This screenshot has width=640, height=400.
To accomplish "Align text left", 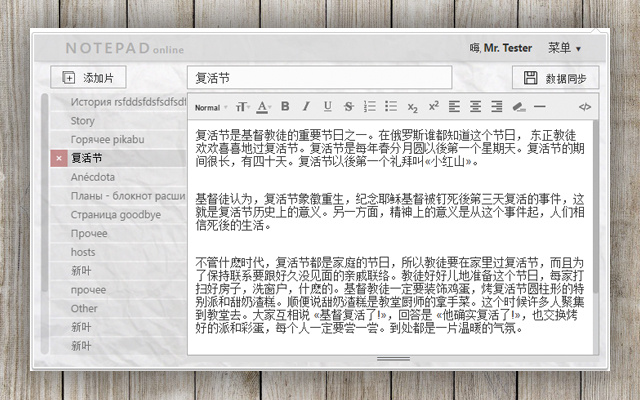I will (454, 107).
